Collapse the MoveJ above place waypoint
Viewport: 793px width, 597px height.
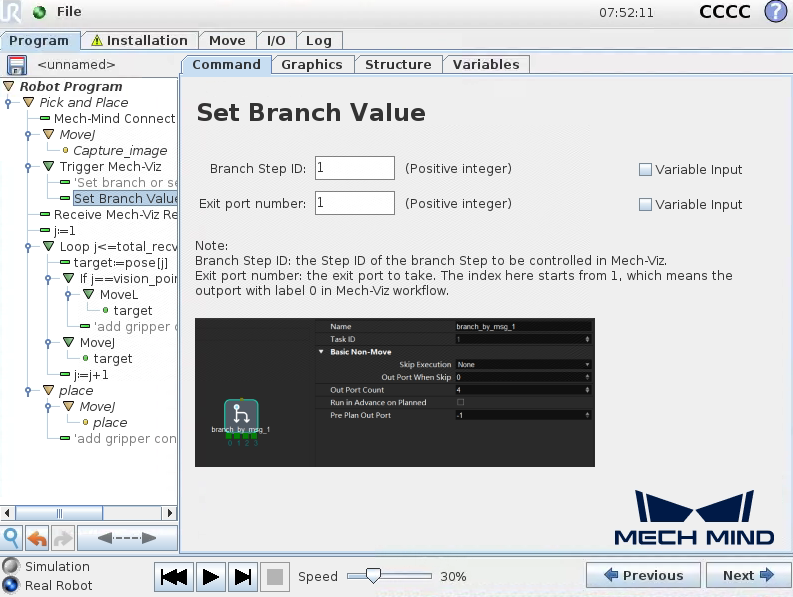pyautogui.click(x=69, y=406)
